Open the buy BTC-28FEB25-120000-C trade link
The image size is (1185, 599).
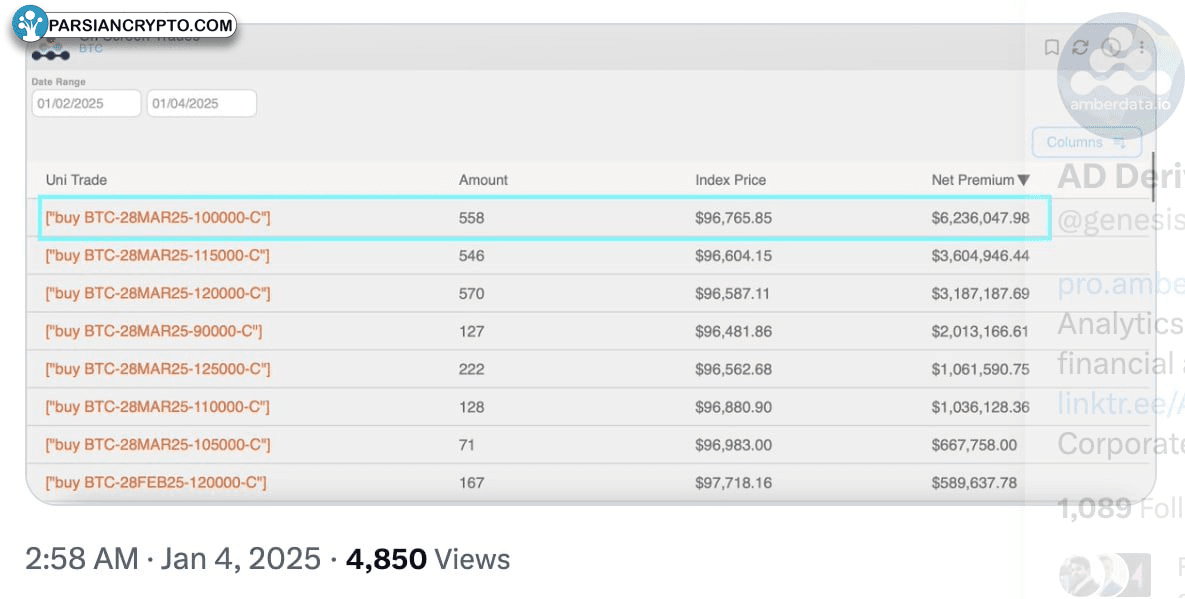(156, 483)
